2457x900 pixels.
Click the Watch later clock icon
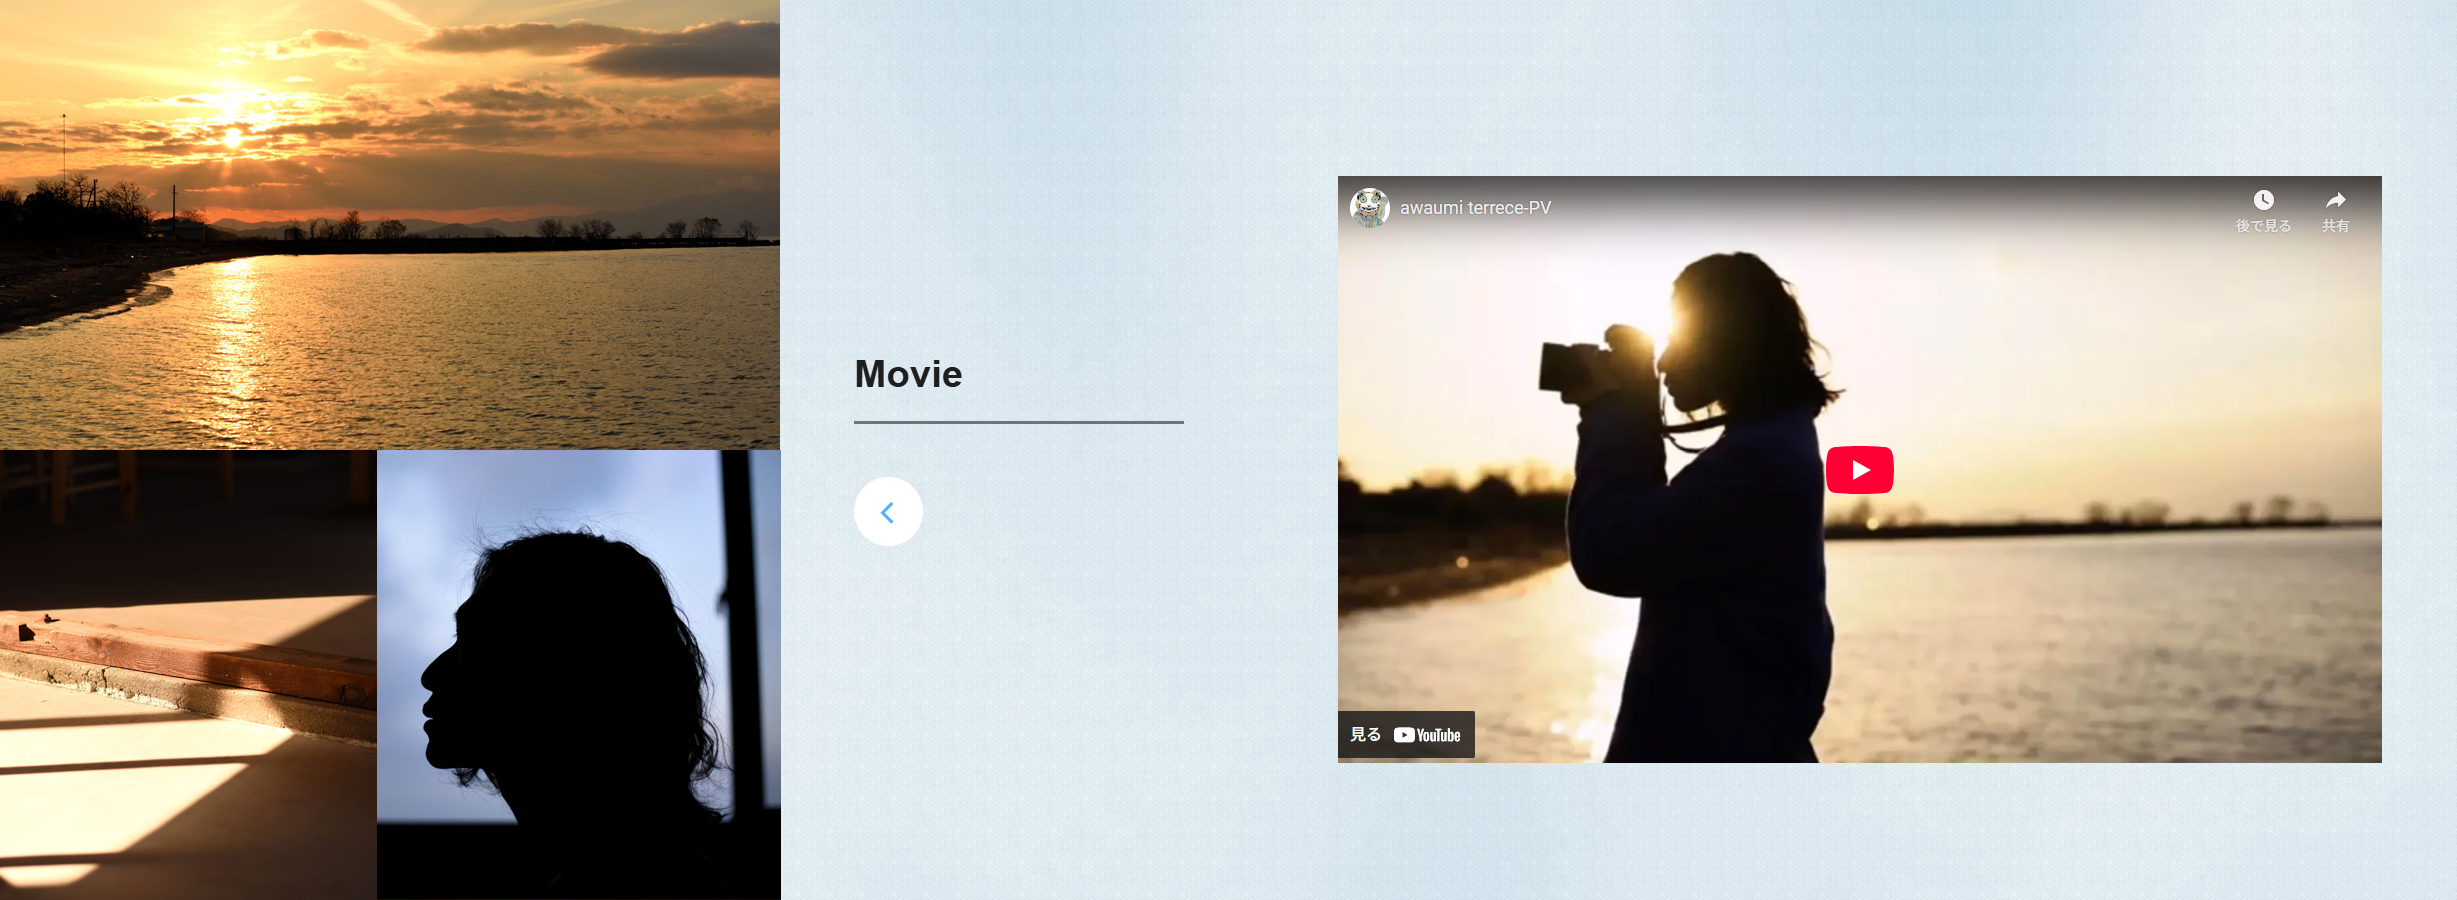point(2263,200)
